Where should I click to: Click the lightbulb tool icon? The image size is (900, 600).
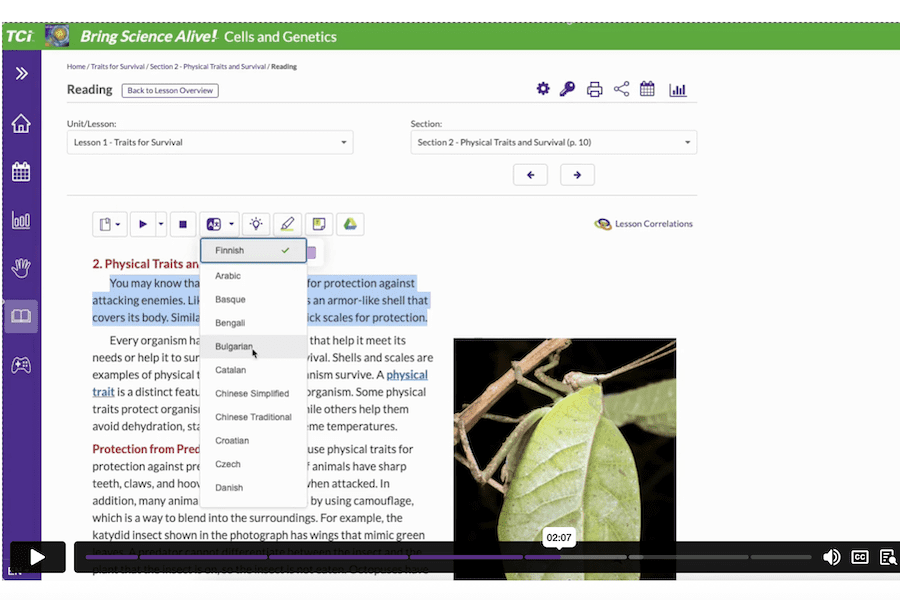pyautogui.click(x=256, y=224)
